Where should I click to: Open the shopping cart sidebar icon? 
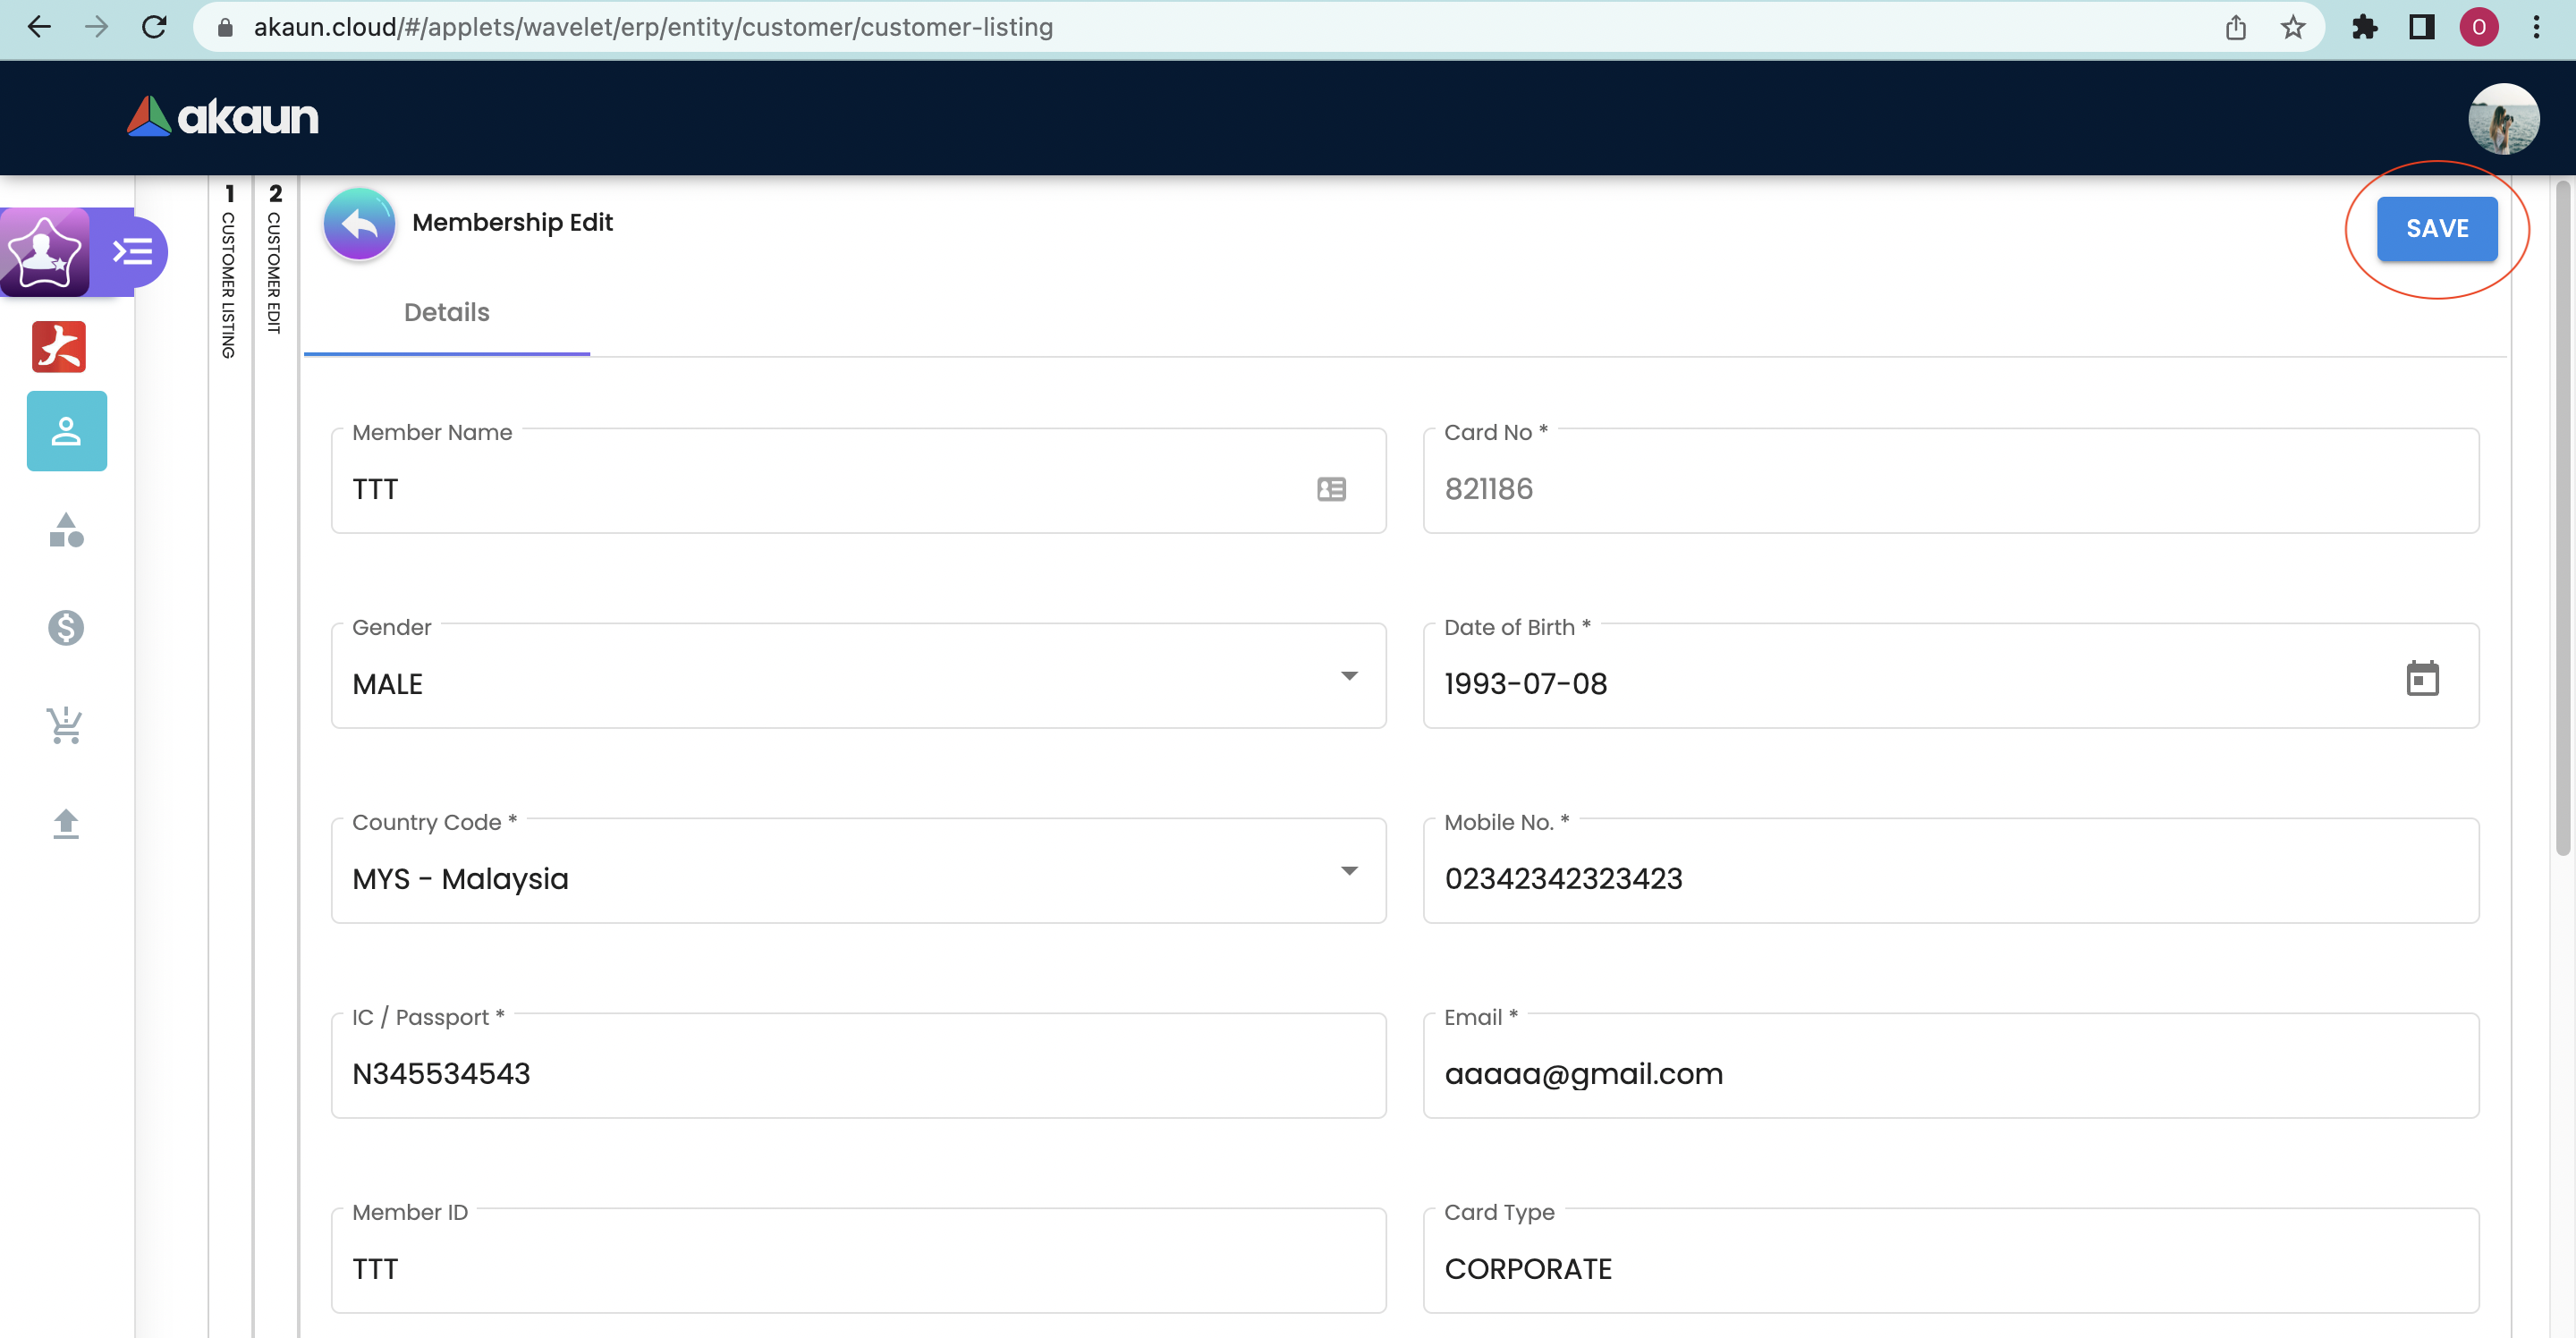click(66, 725)
